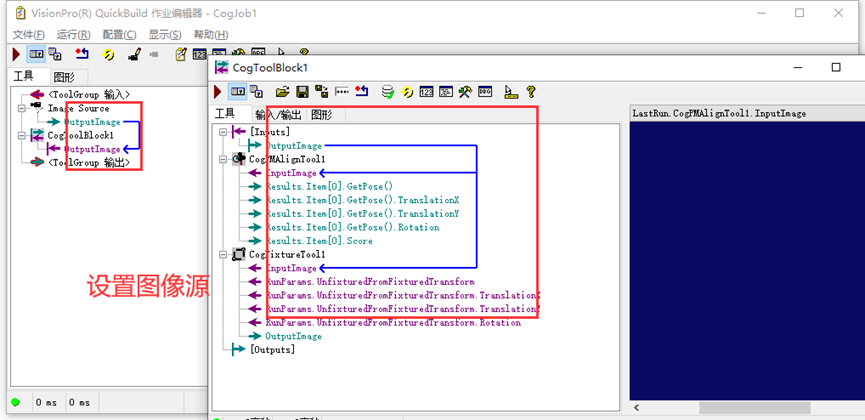
Task: Select Results.Item[0].GetPose().TranslationY terminal
Action: 362,214
